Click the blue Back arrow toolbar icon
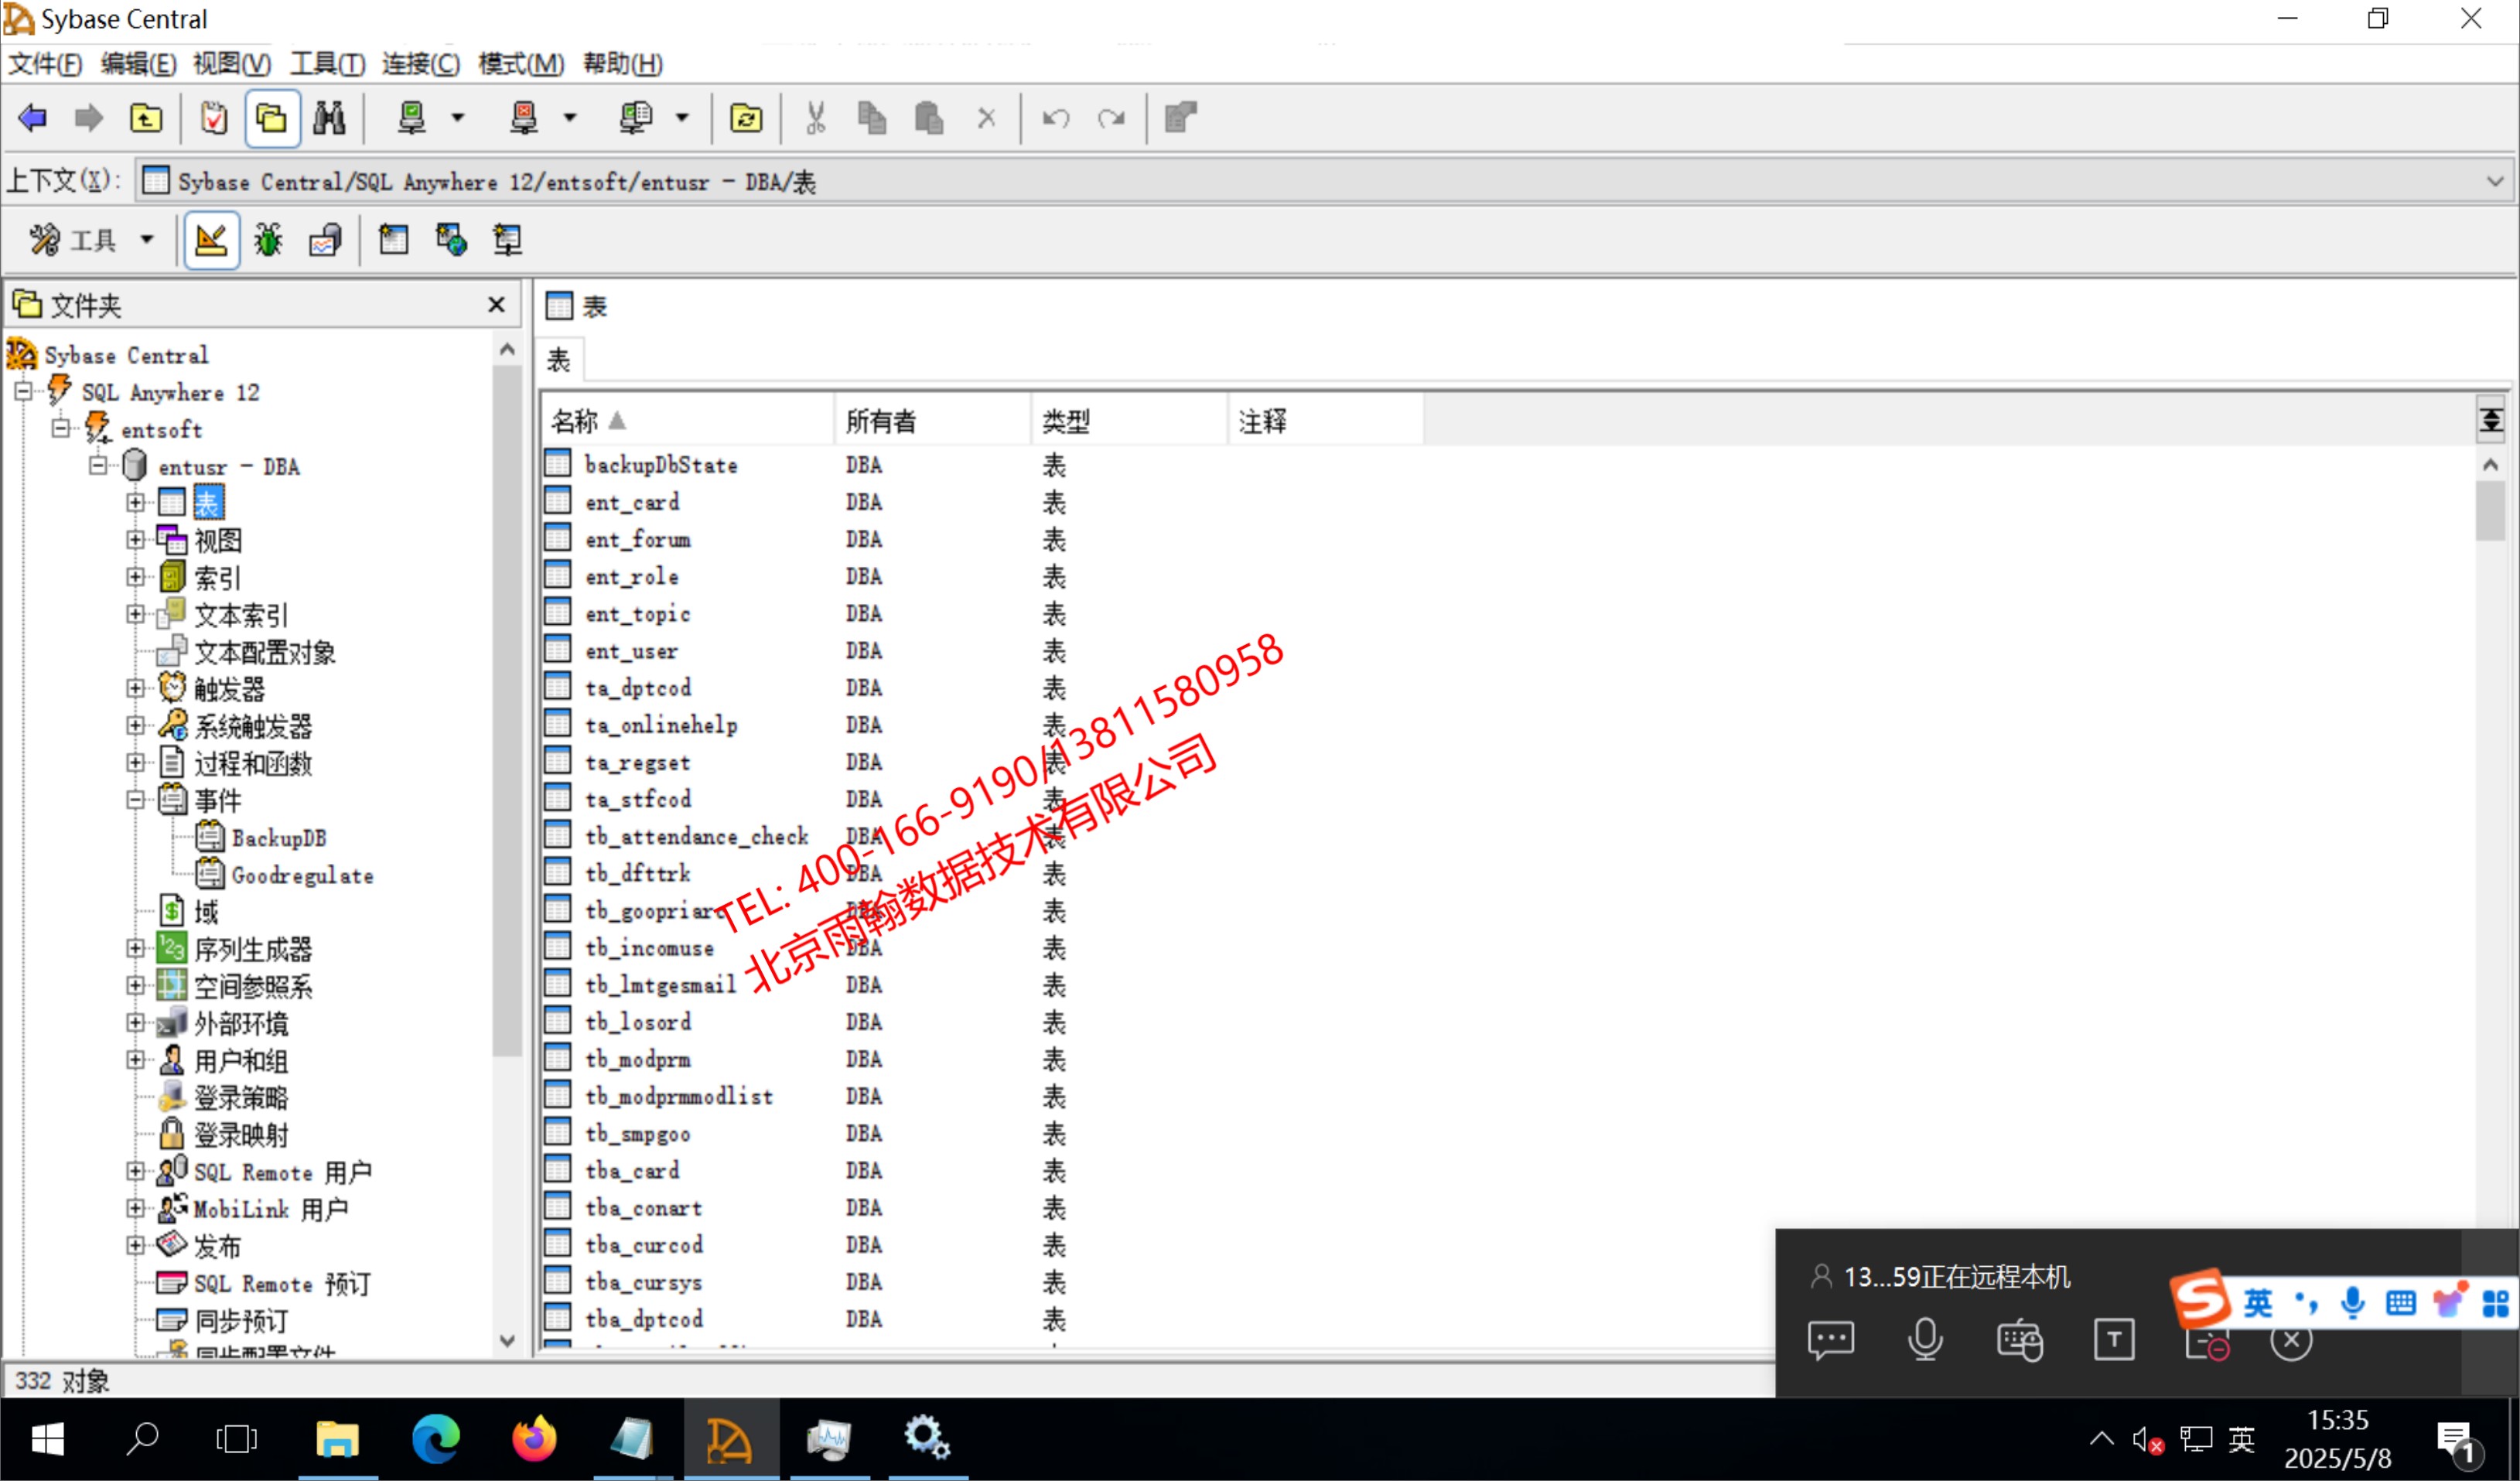The image size is (2520, 1481). pos(32,118)
